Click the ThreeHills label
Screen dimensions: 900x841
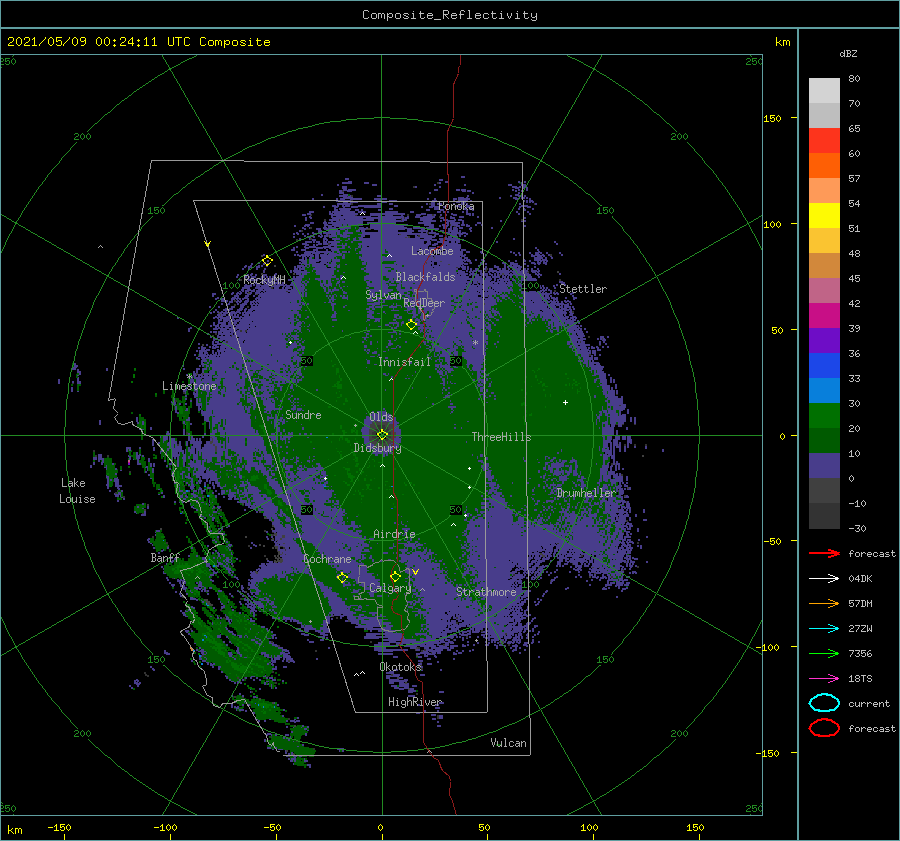501,437
